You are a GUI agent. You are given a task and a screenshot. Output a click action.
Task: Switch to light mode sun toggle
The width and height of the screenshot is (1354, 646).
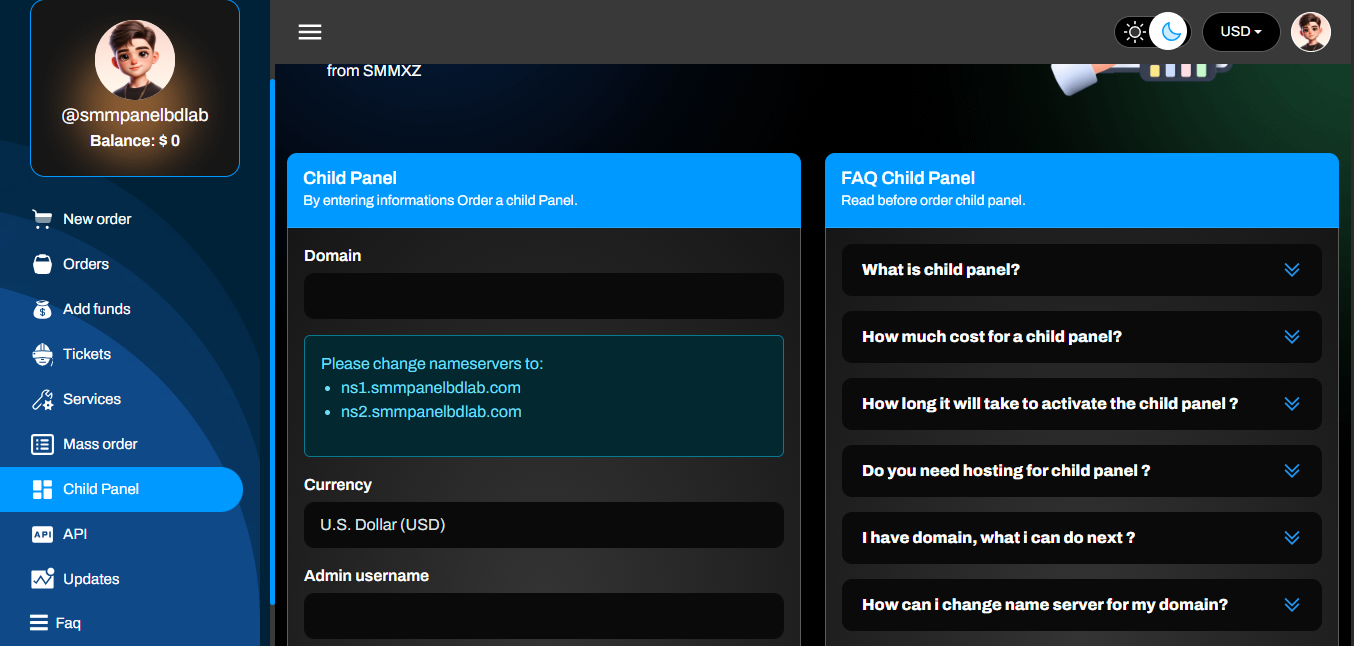(1134, 32)
